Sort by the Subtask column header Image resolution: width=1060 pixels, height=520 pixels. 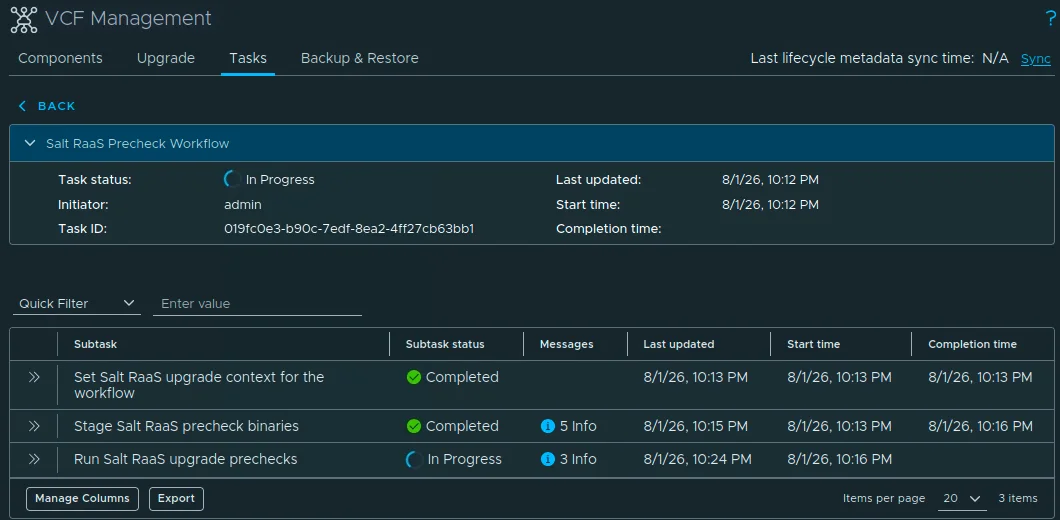tap(95, 344)
